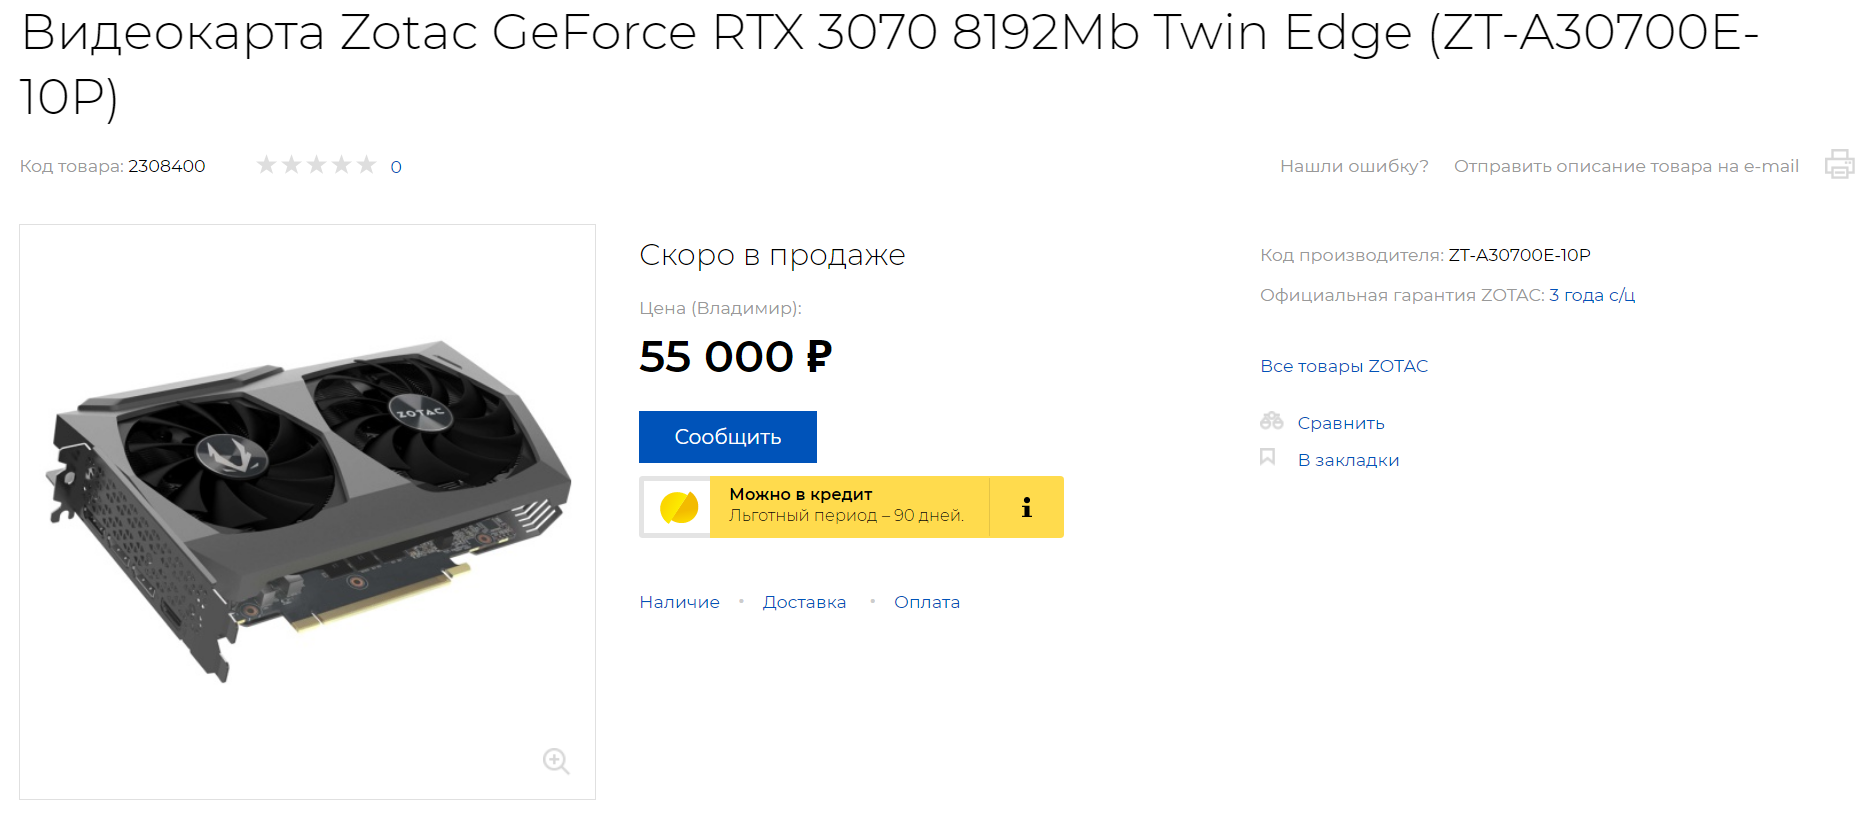This screenshot has width=1865, height=815.
Task: Click the Нашли ошибку? link
Action: point(1353,166)
